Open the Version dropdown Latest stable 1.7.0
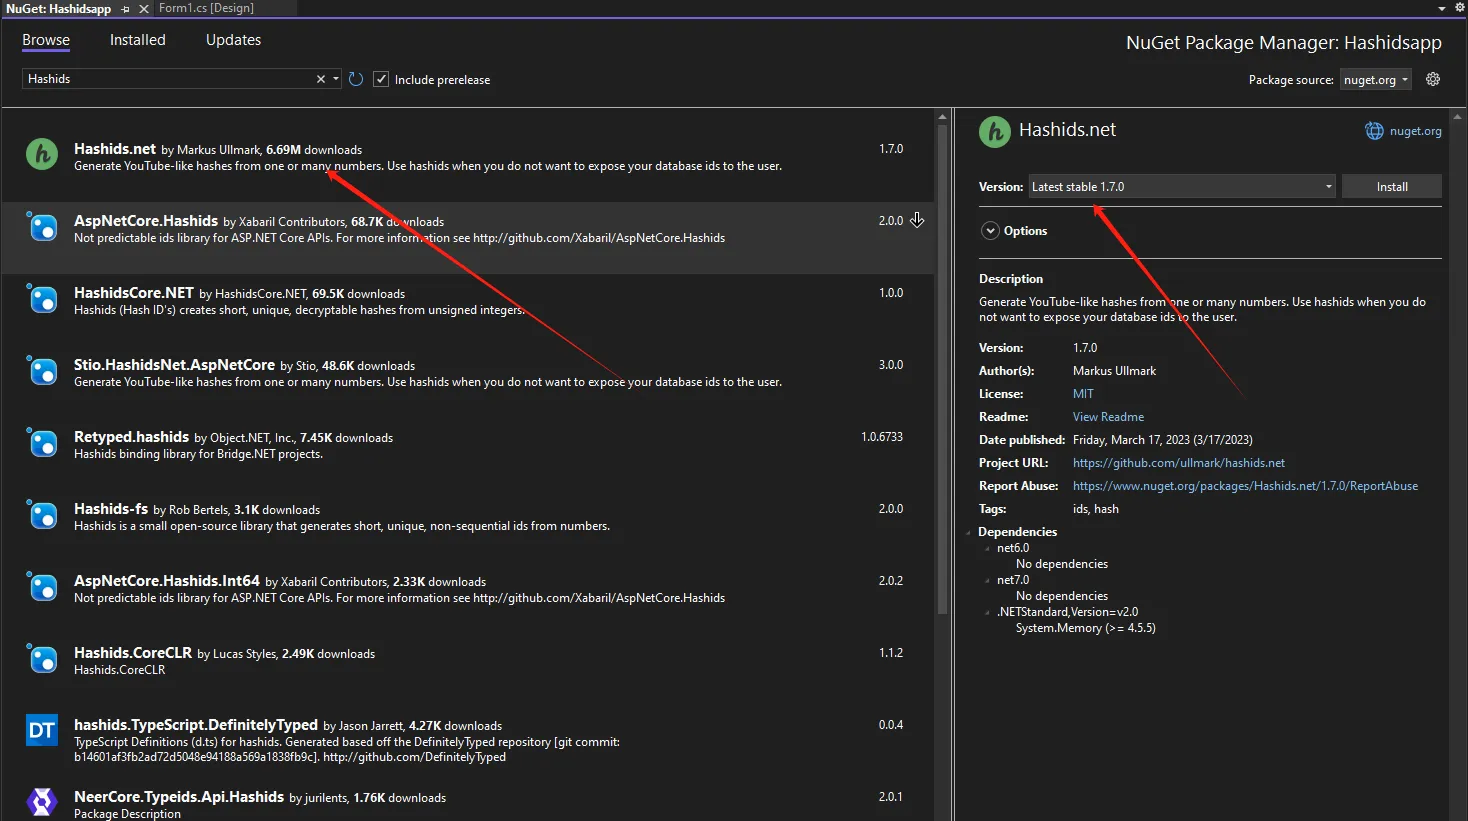The width and height of the screenshot is (1468, 821). point(1182,187)
